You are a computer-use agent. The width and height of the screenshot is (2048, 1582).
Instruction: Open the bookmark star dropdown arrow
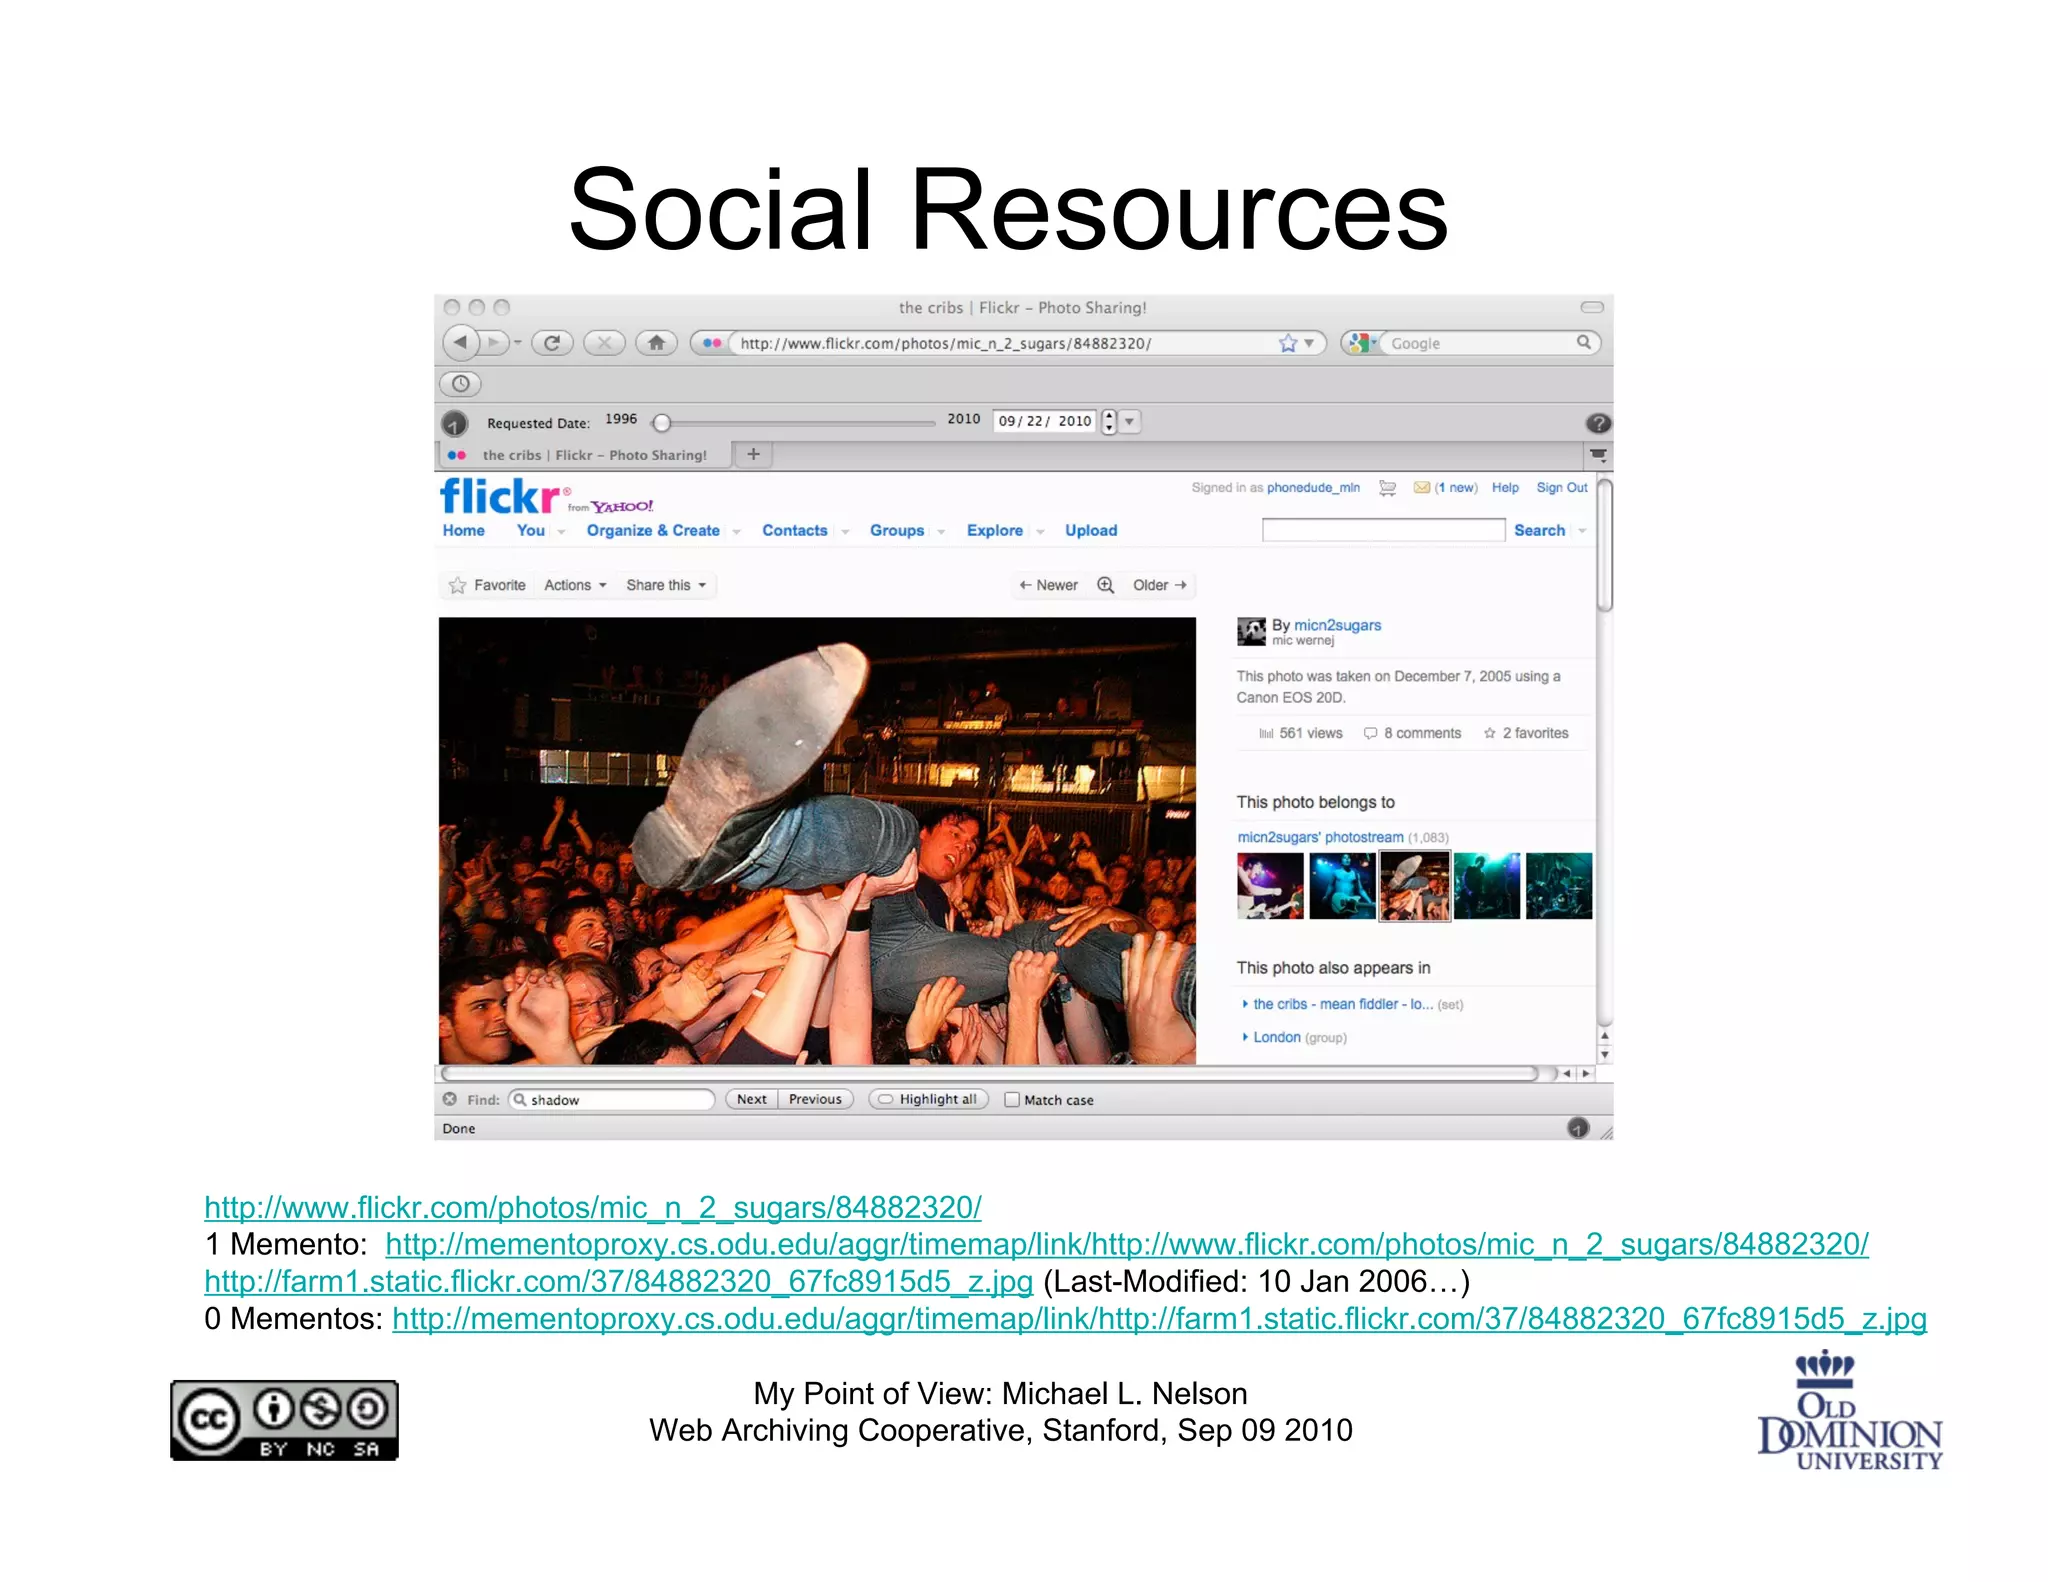[1309, 343]
